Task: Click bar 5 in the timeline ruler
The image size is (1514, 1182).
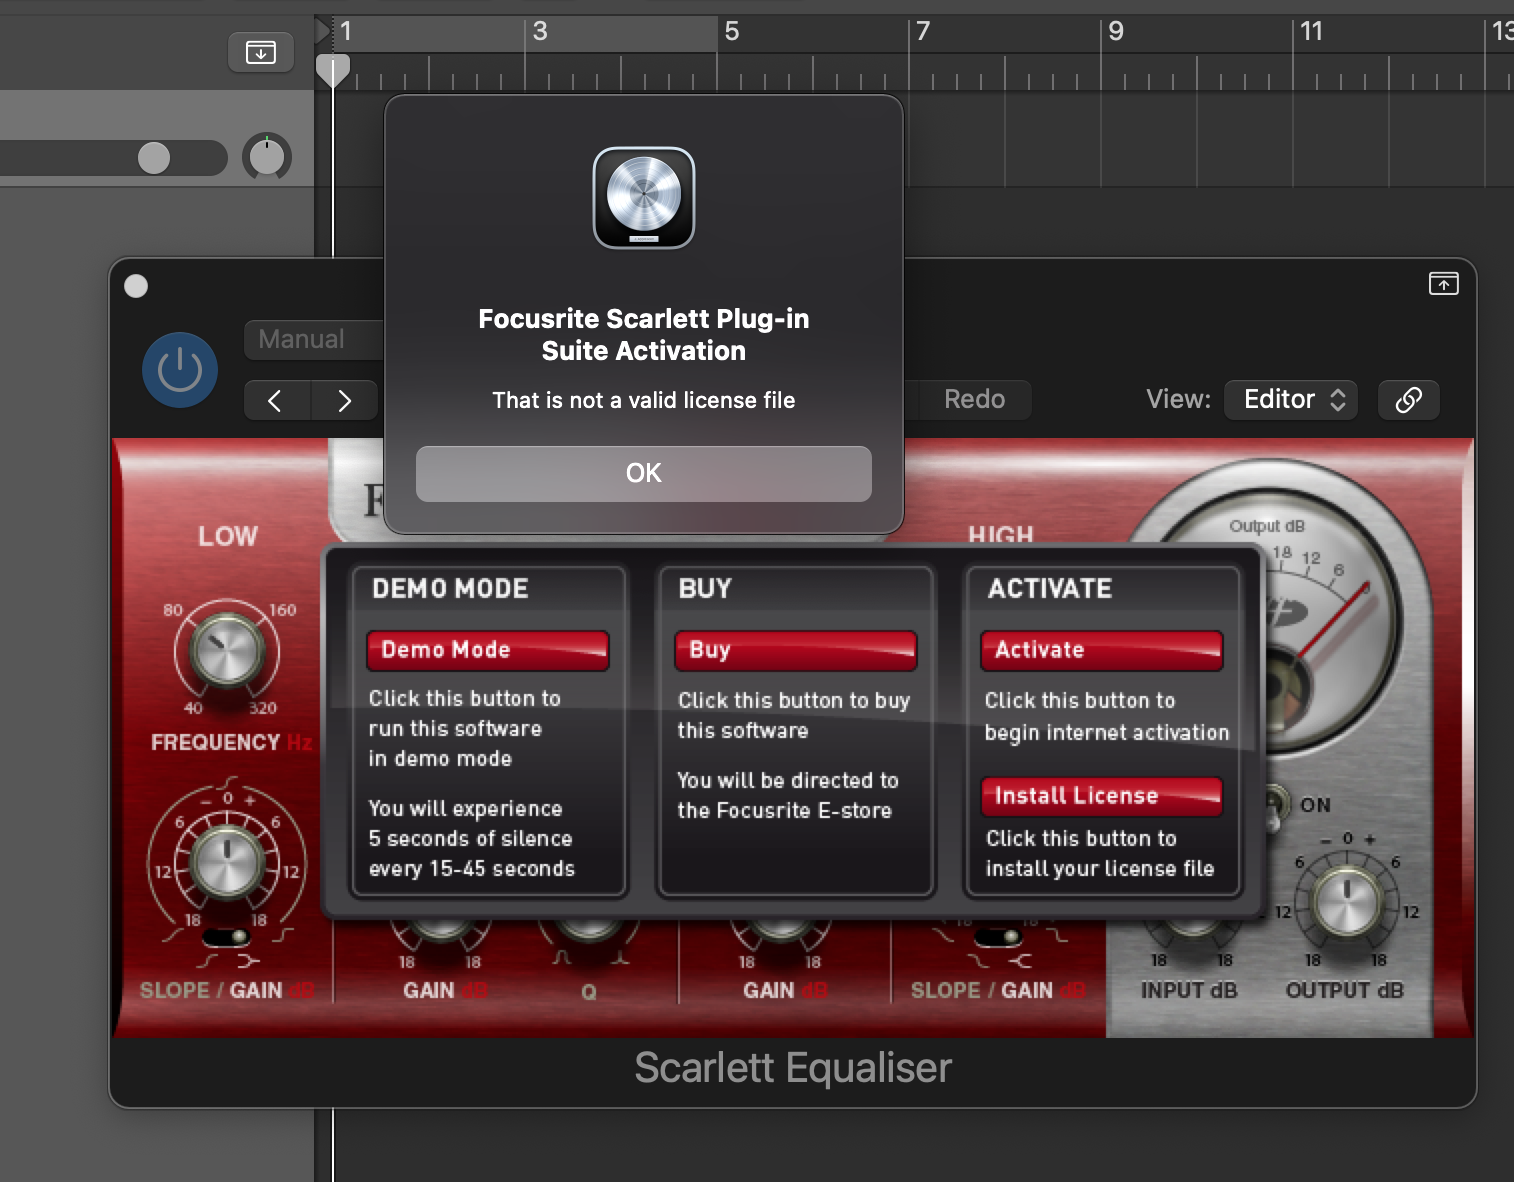Action: coord(732,31)
